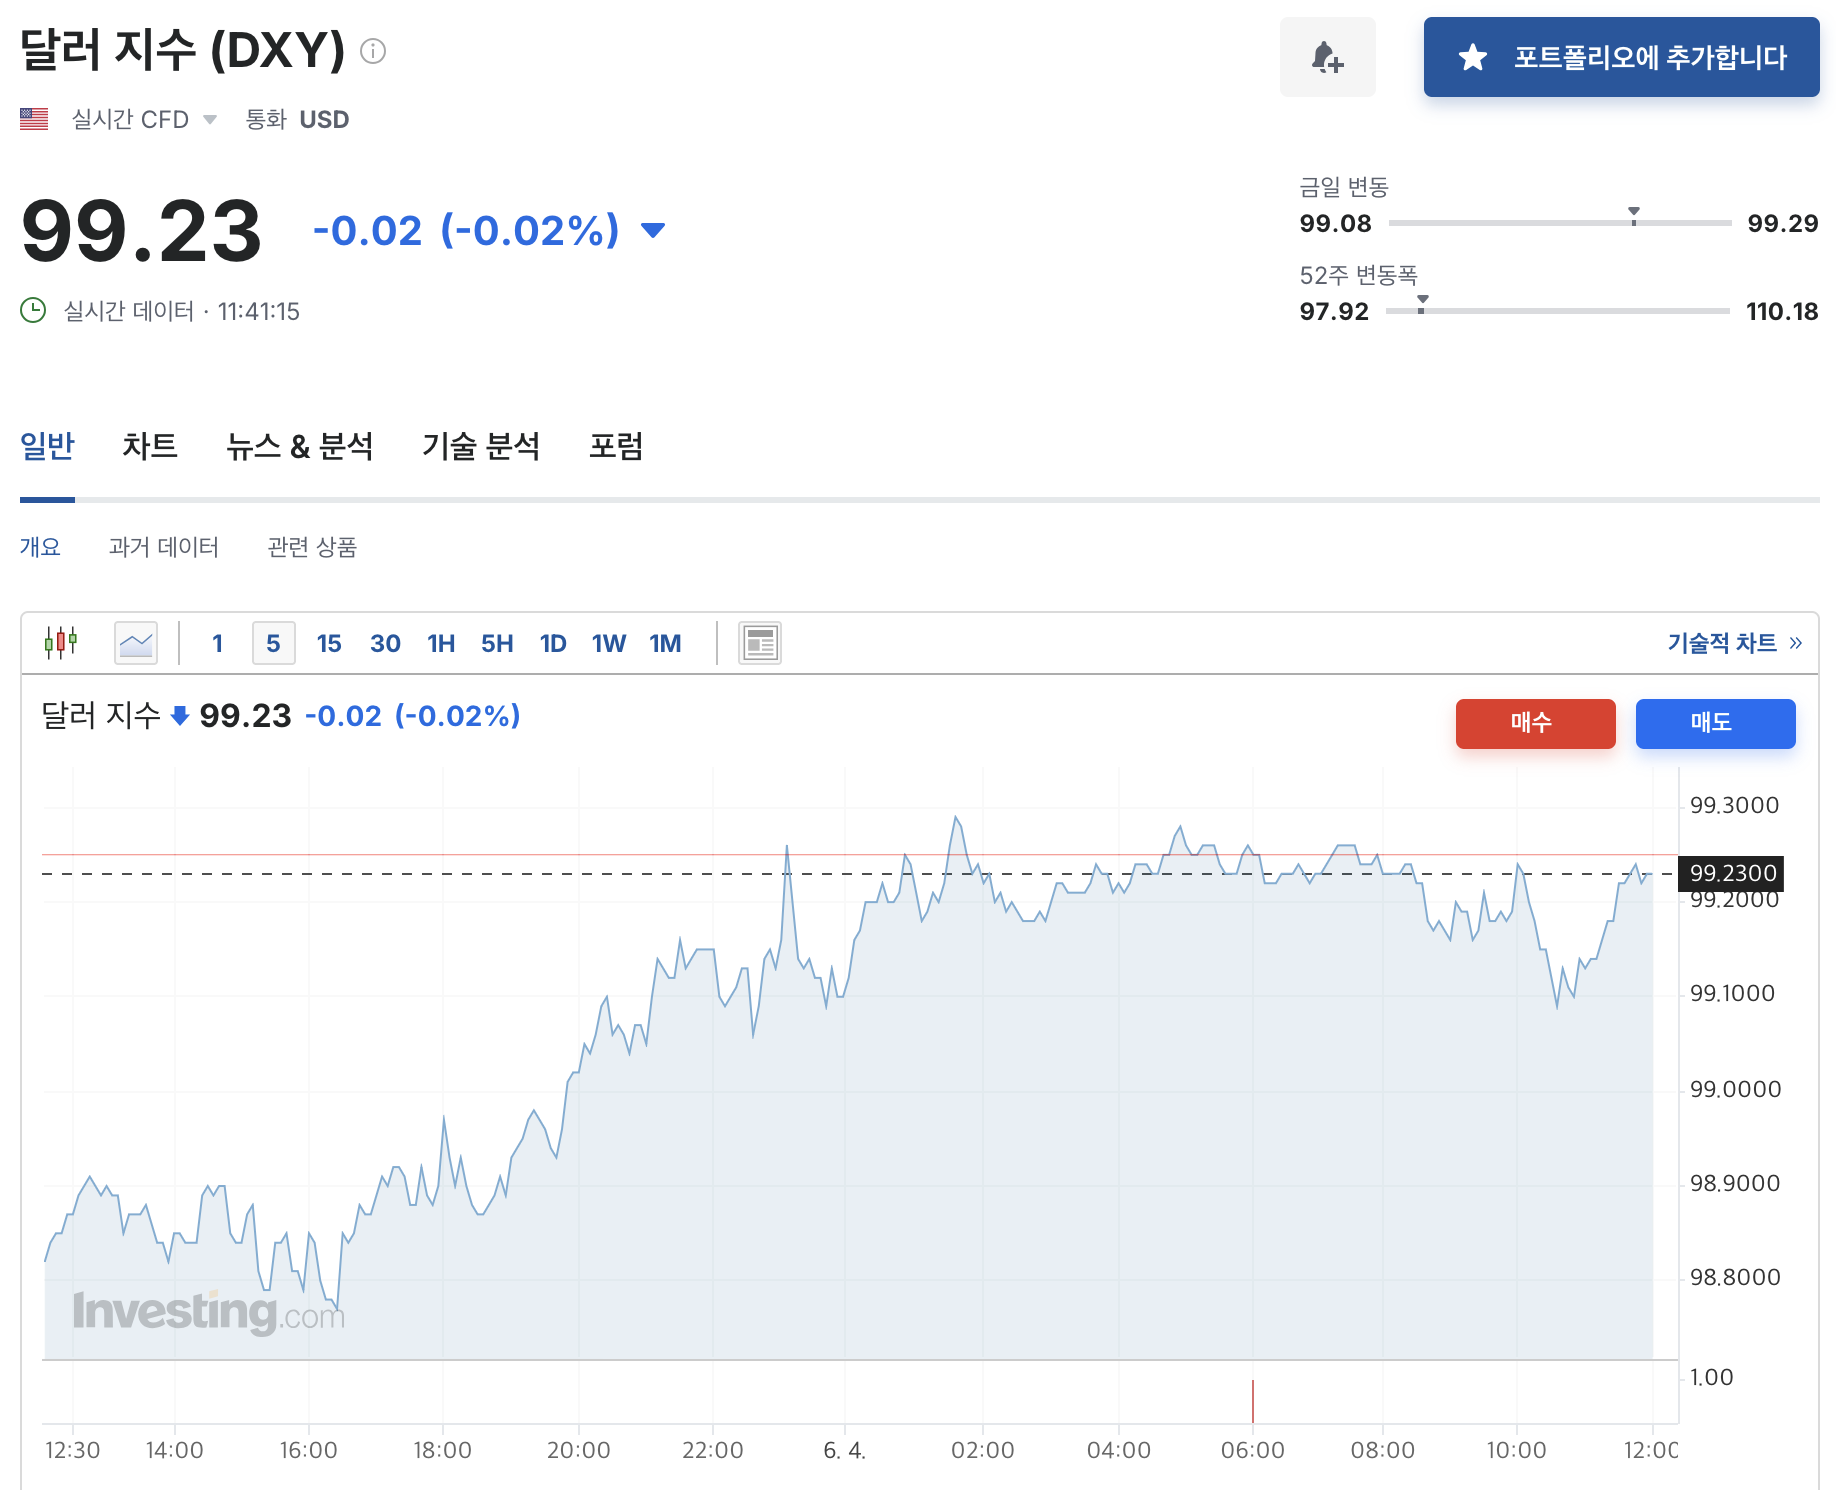1836x1490 pixels.
Task: Click the red 매수 button
Action: point(1535,723)
